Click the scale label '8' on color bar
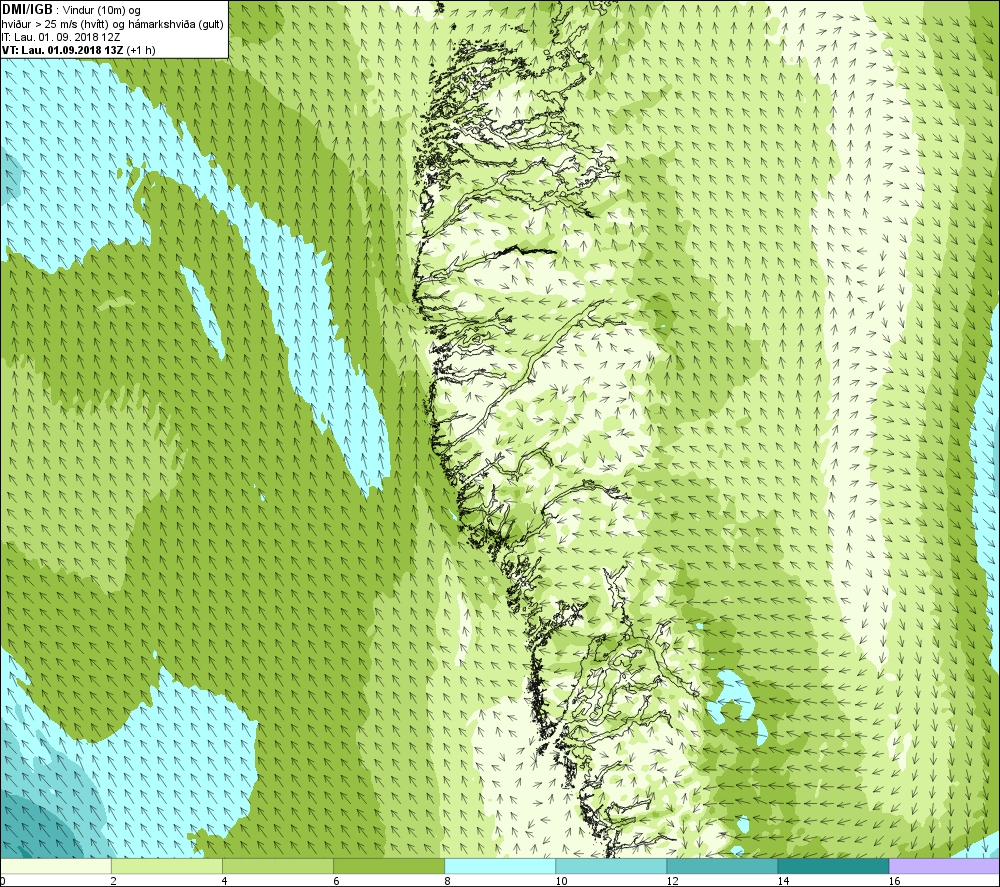The image size is (1000, 887). click(x=447, y=881)
